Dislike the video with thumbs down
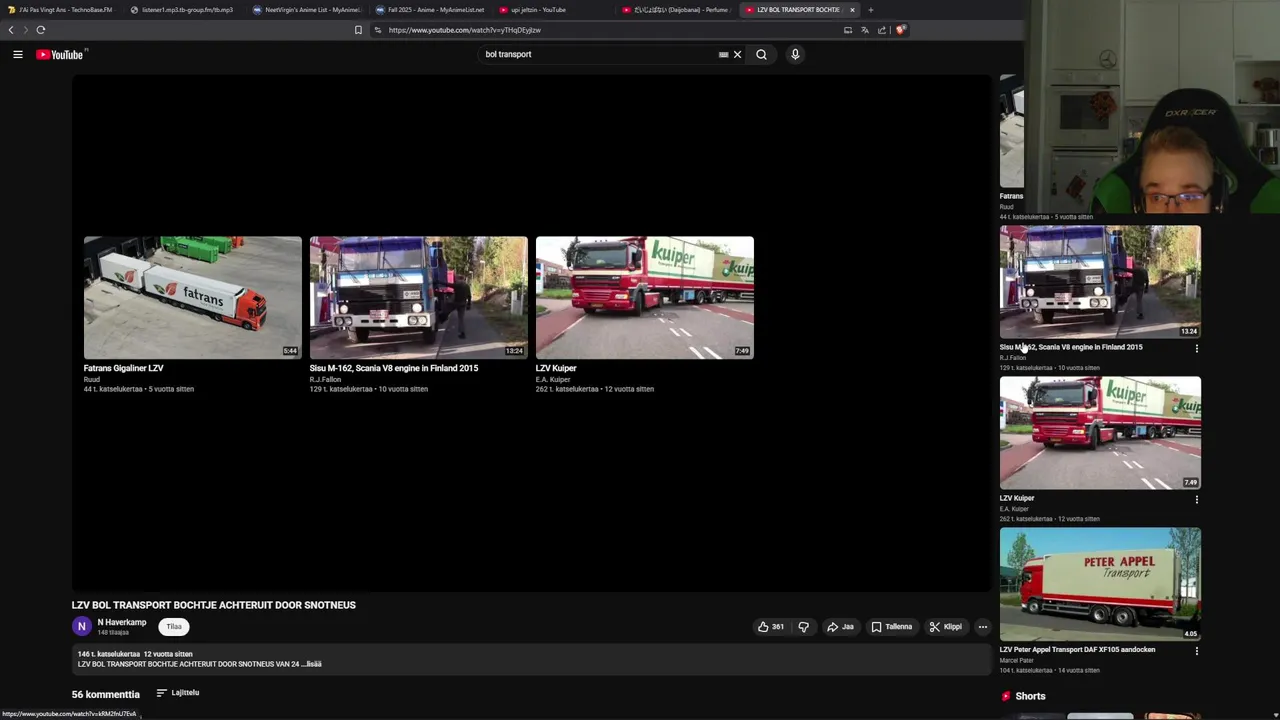 pos(803,627)
